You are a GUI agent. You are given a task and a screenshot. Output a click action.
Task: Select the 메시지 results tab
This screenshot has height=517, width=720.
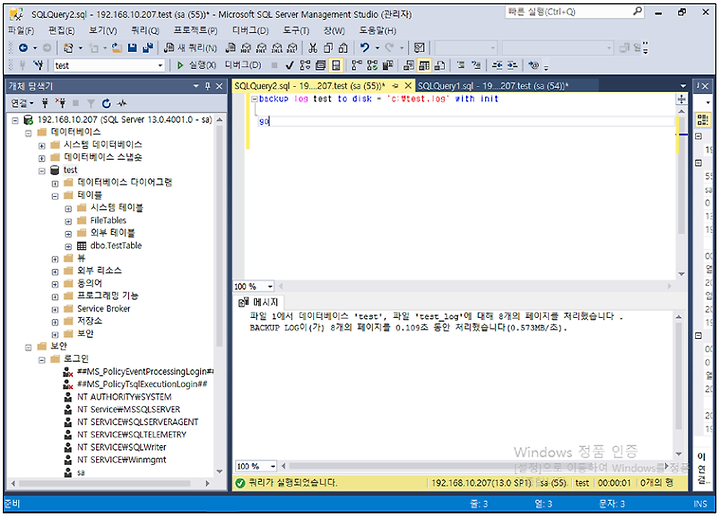click(259, 302)
